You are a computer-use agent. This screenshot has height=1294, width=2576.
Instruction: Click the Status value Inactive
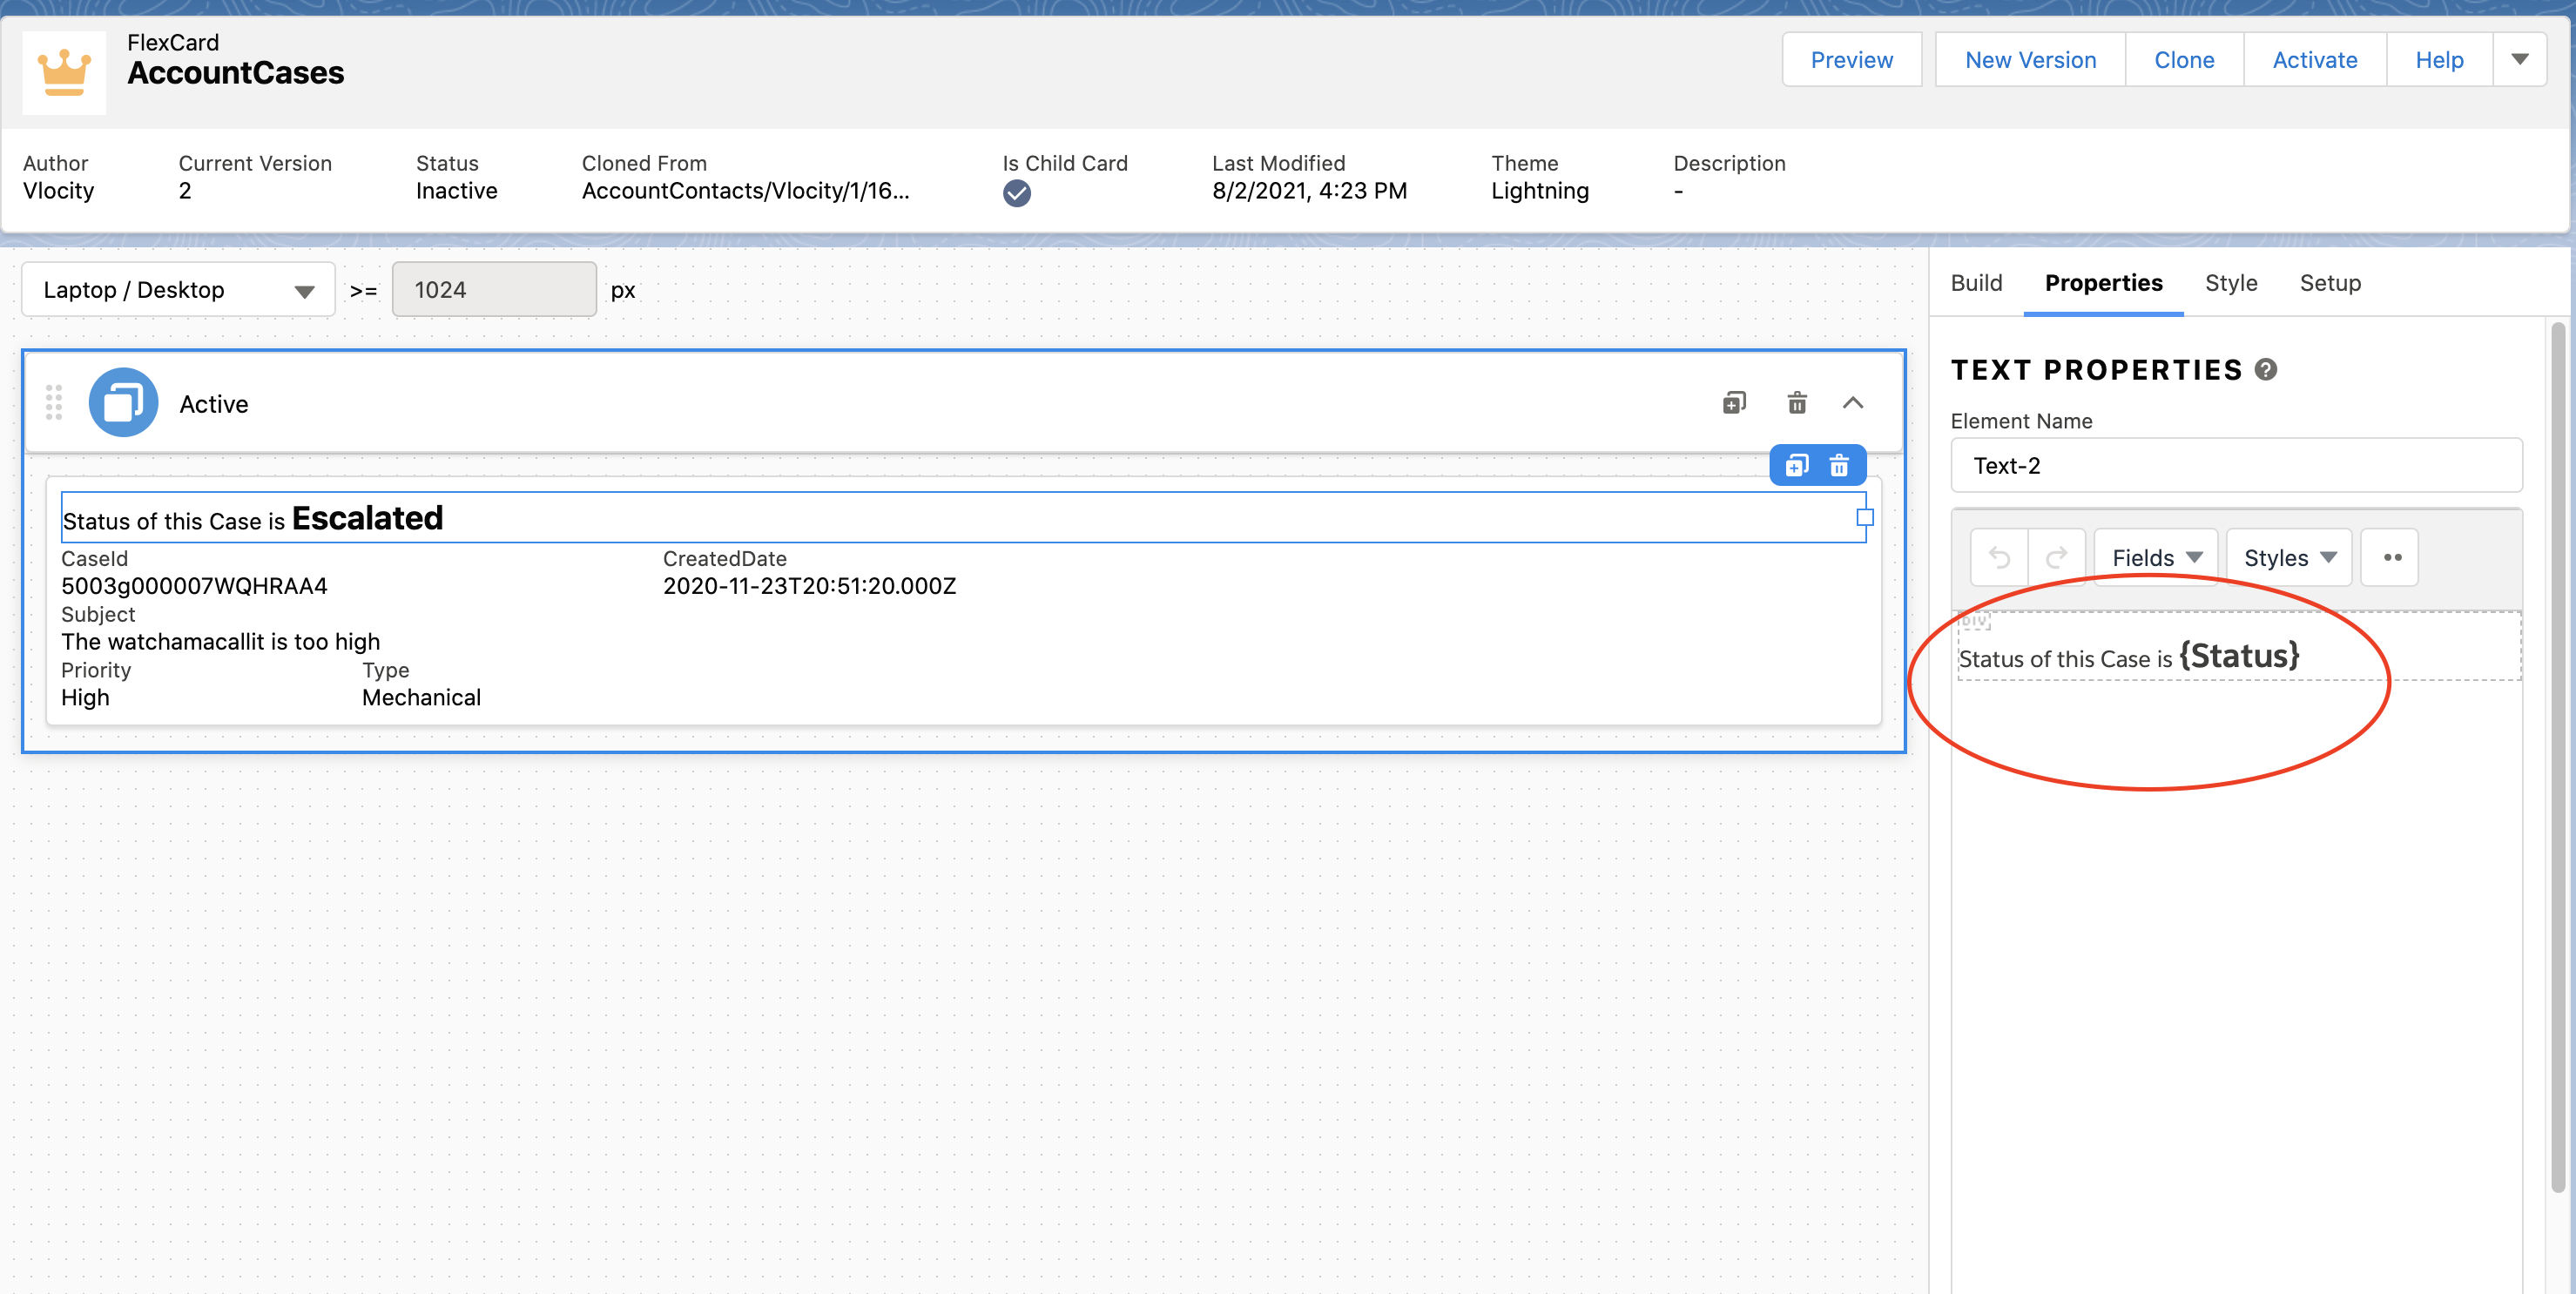pyautogui.click(x=456, y=191)
